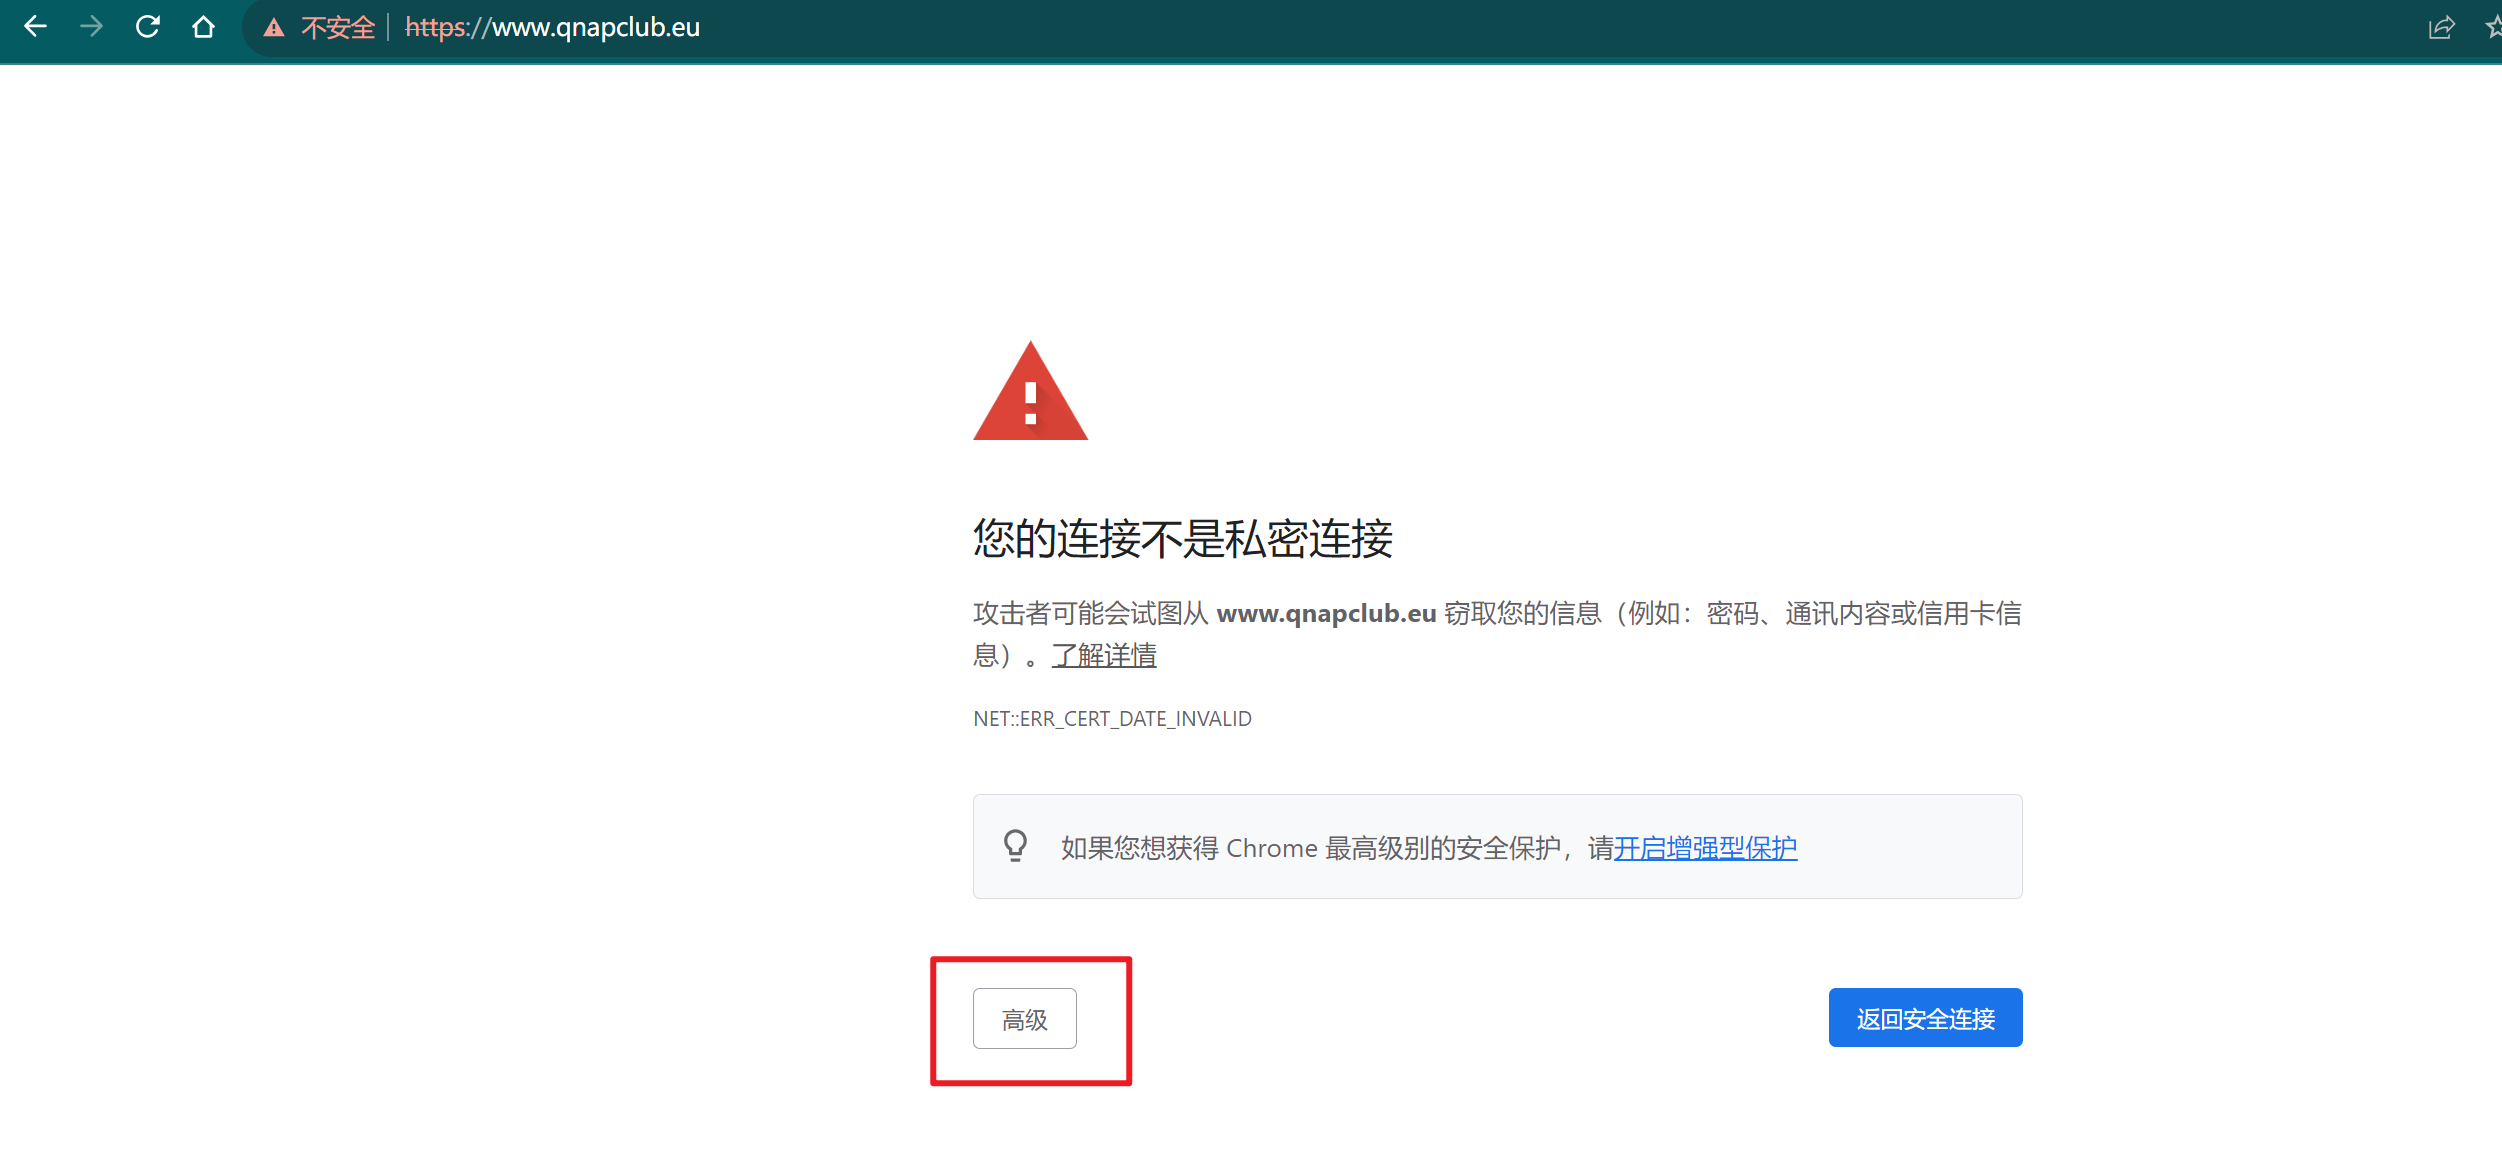Viewport: 2502px width, 1172px height.
Task: Click the lightbulb tip icon
Action: tap(1015, 846)
